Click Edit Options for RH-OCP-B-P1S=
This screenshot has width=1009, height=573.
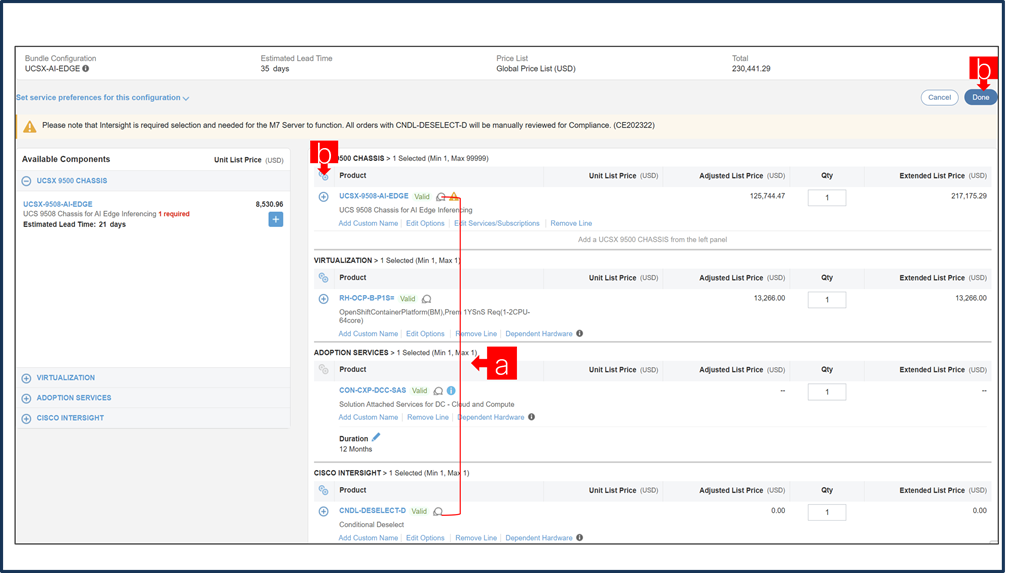(x=425, y=333)
